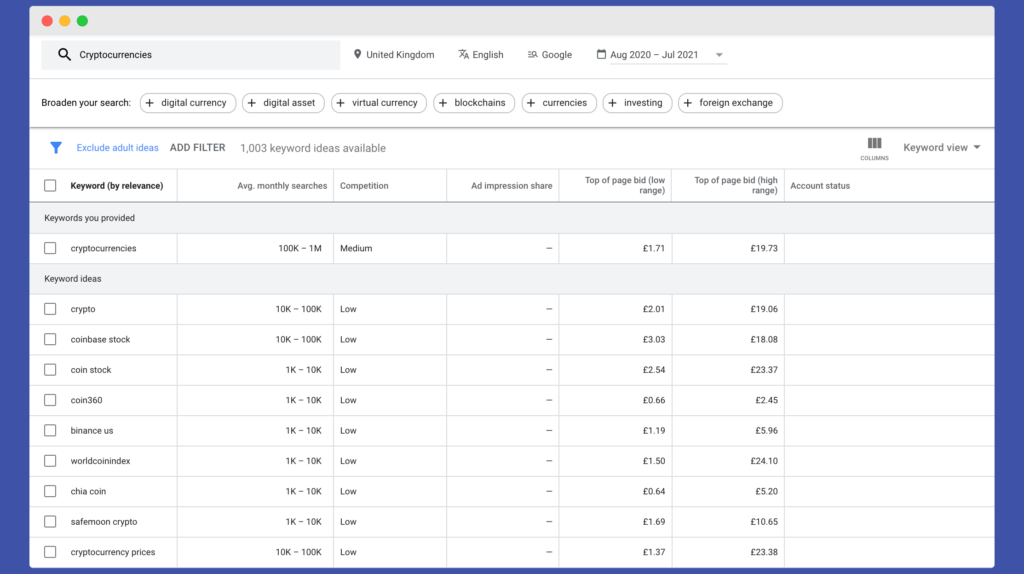Tick the checkbox for 'crypto' keyword
This screenshot has height=574, width=1024.
[x=50, y=309]
